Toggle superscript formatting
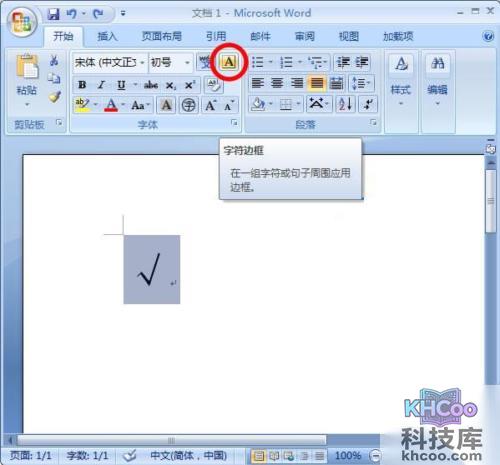The image size is (500, 465). tap(190, 85)
